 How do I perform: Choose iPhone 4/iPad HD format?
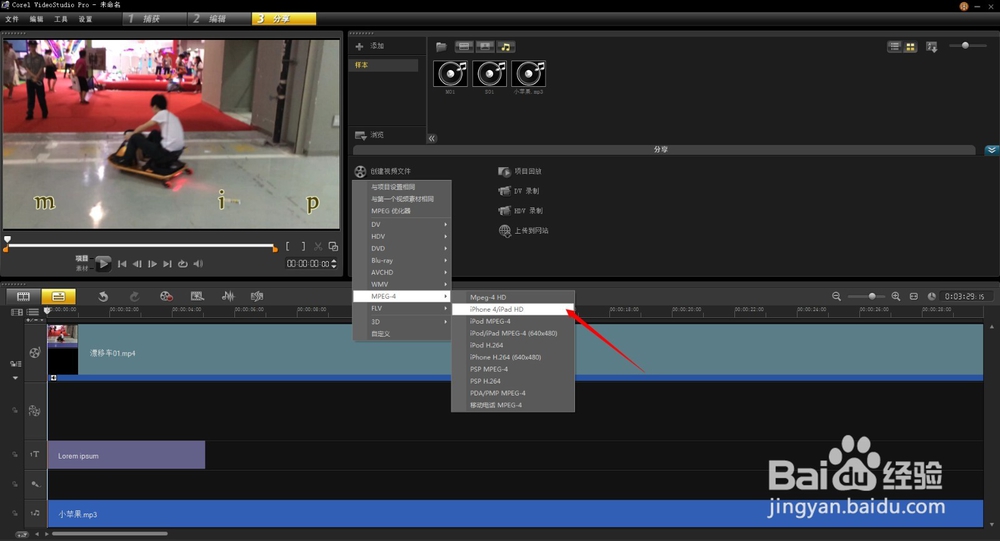[x=513, y=309]
